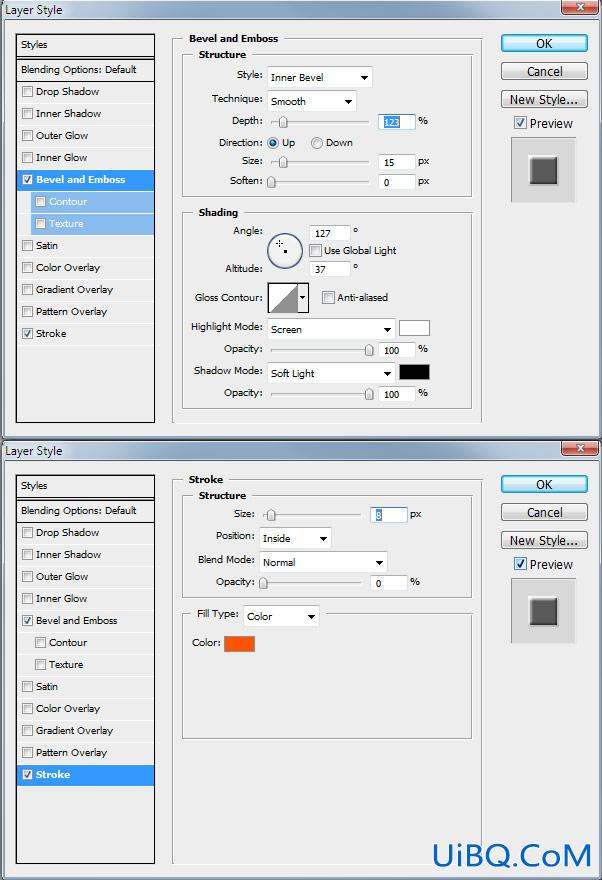602x880 pixels.
Task: Click the orange stroke Color swatch
Action: pos(240,644)
